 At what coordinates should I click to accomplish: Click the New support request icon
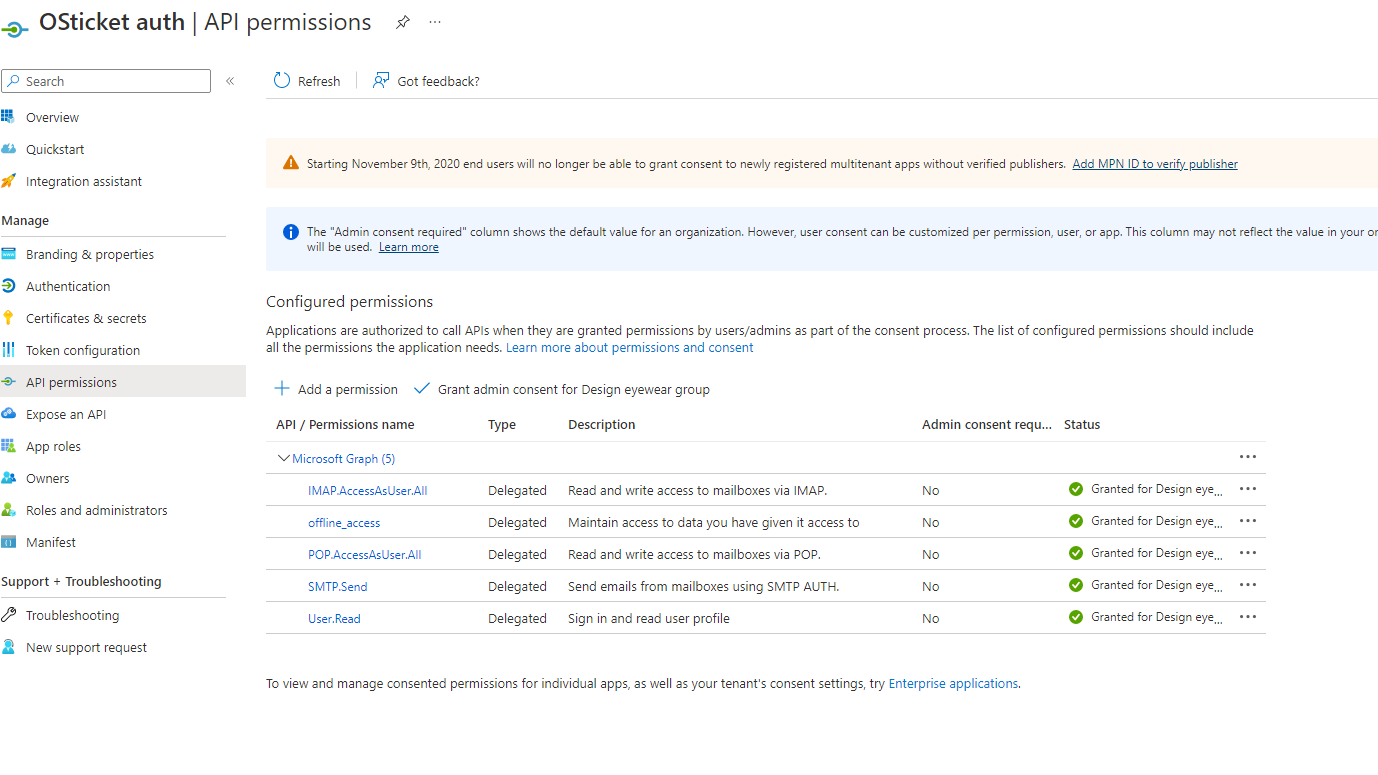pyautogui.click(x=8, y=647)
